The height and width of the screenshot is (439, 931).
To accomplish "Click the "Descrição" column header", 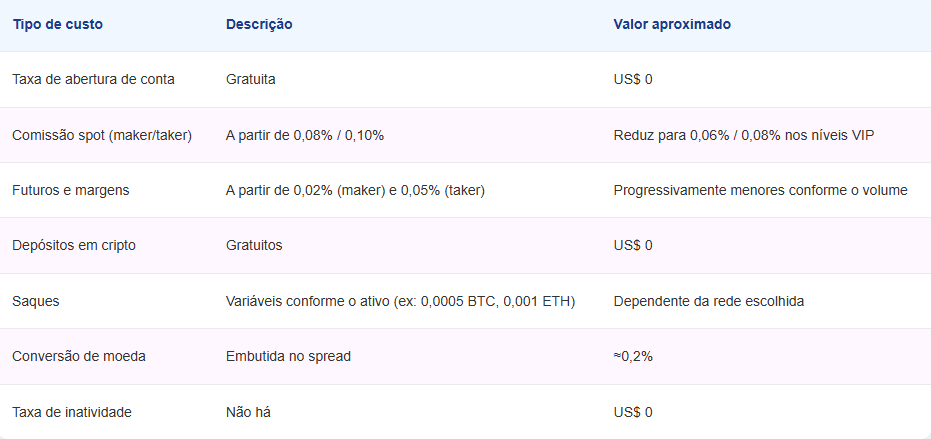I will click(x=259, y=24).
